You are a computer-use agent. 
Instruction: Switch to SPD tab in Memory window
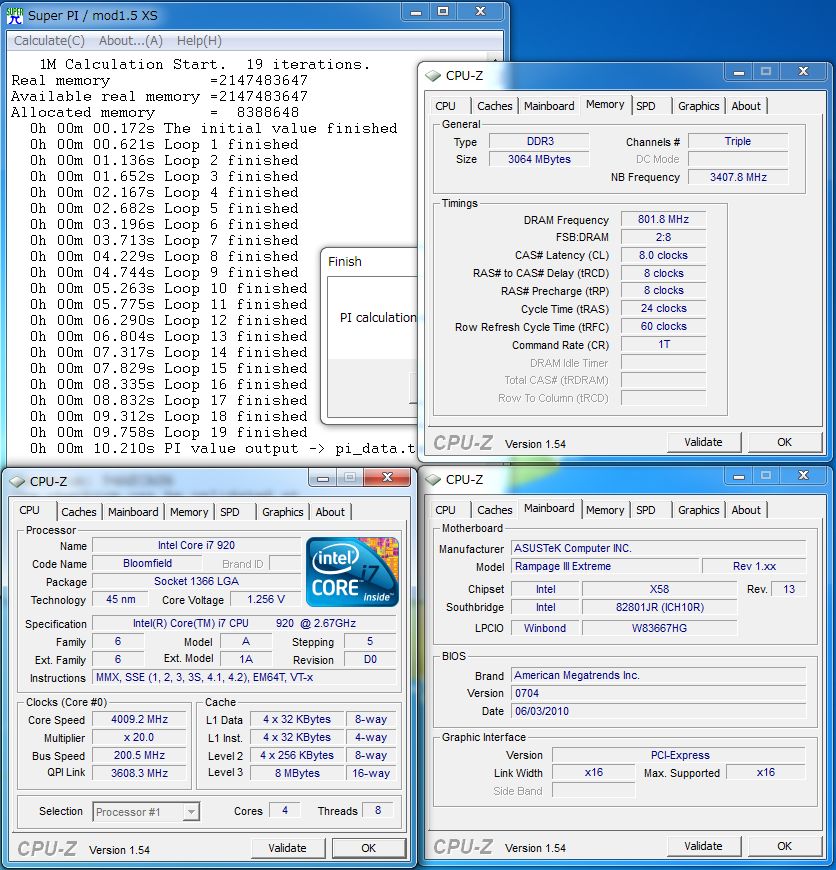click(x=646, y=106)
